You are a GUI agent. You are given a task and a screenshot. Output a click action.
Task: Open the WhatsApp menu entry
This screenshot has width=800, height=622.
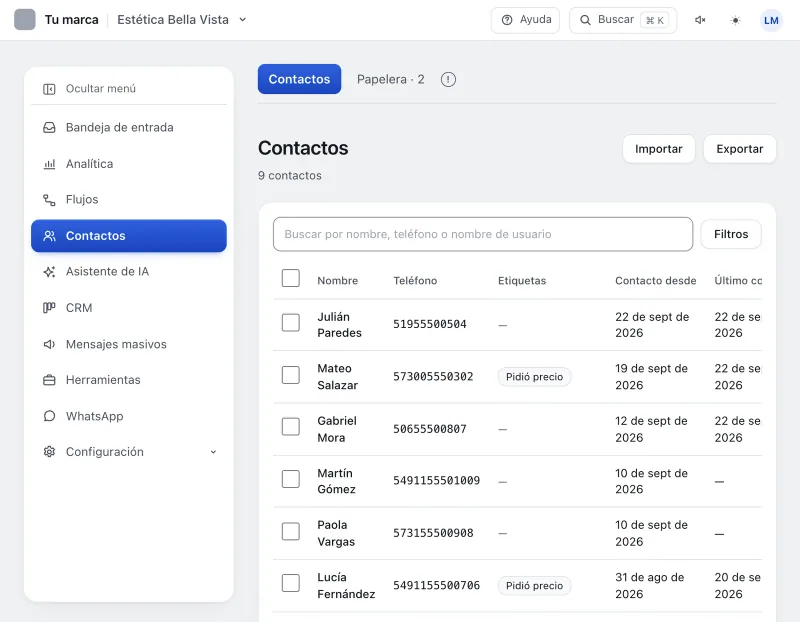click(x=129, y=416)
